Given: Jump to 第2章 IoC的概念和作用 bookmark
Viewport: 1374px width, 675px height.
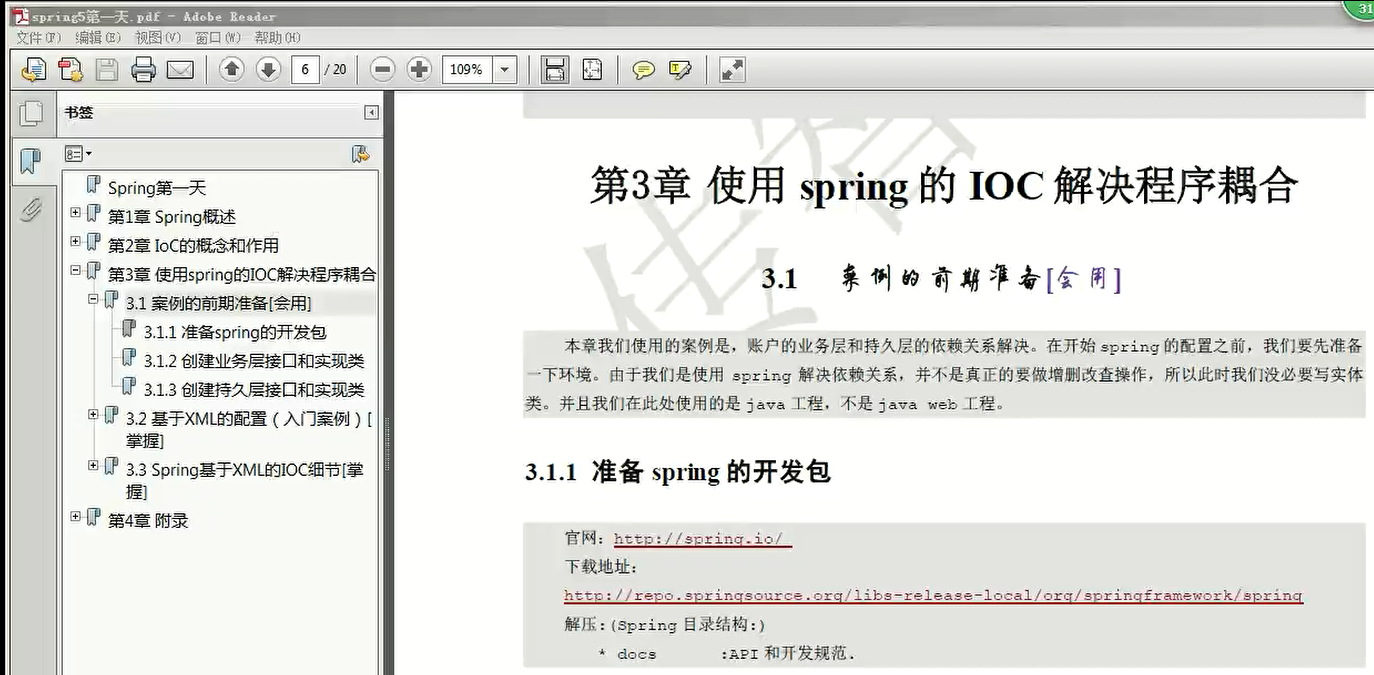Looking at the screenshot, I should click(x=193, y=246).
